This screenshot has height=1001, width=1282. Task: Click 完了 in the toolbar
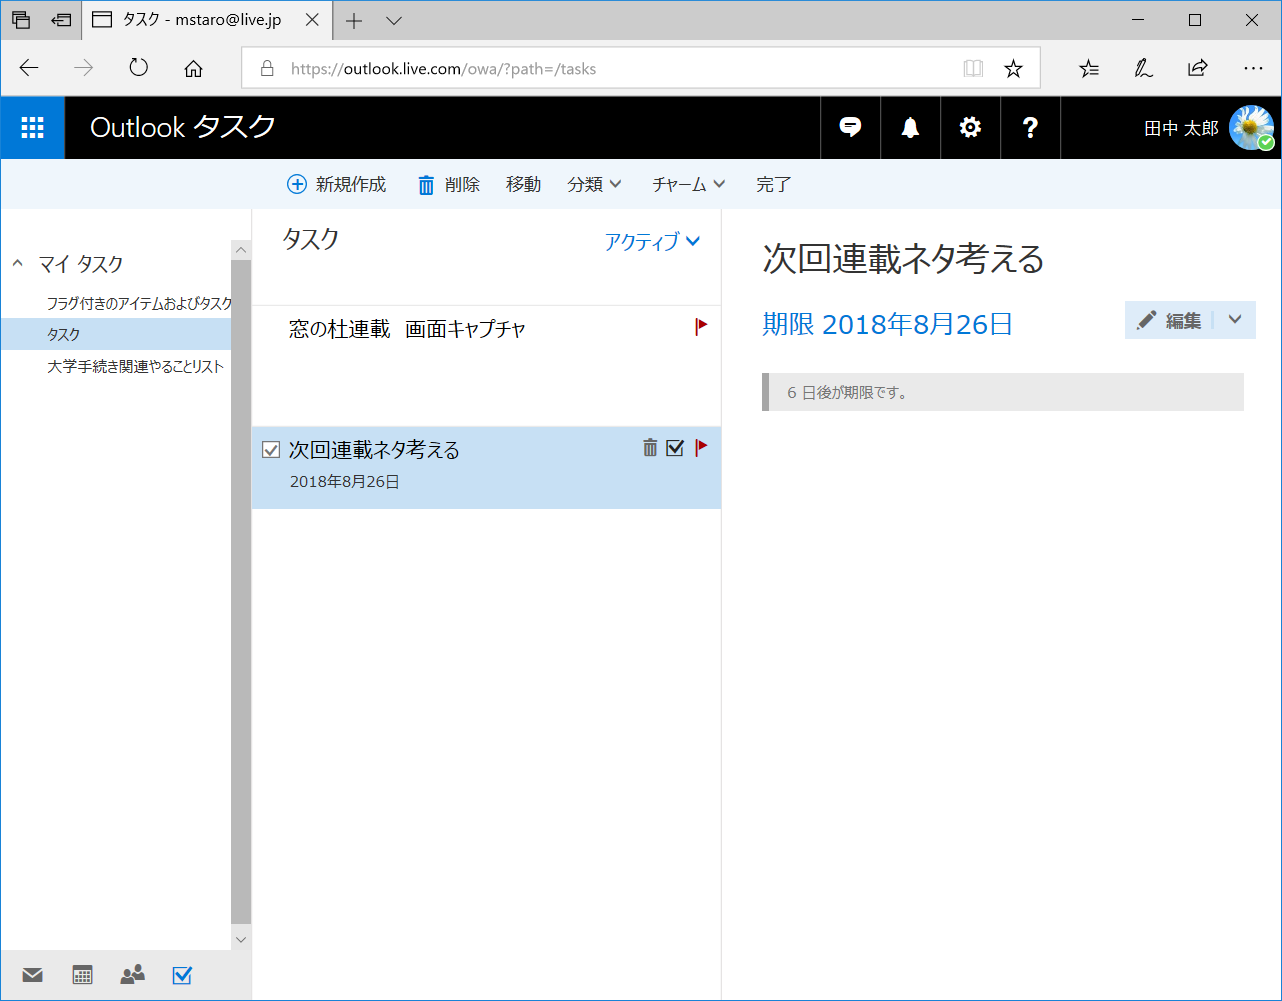click(773, 184)
